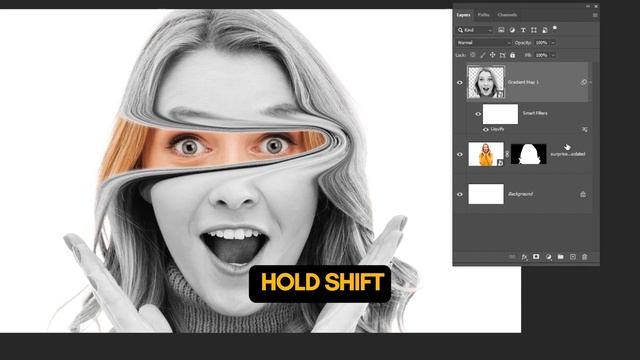
Task: Open the Layers panel menu icon
Action: 595,15
